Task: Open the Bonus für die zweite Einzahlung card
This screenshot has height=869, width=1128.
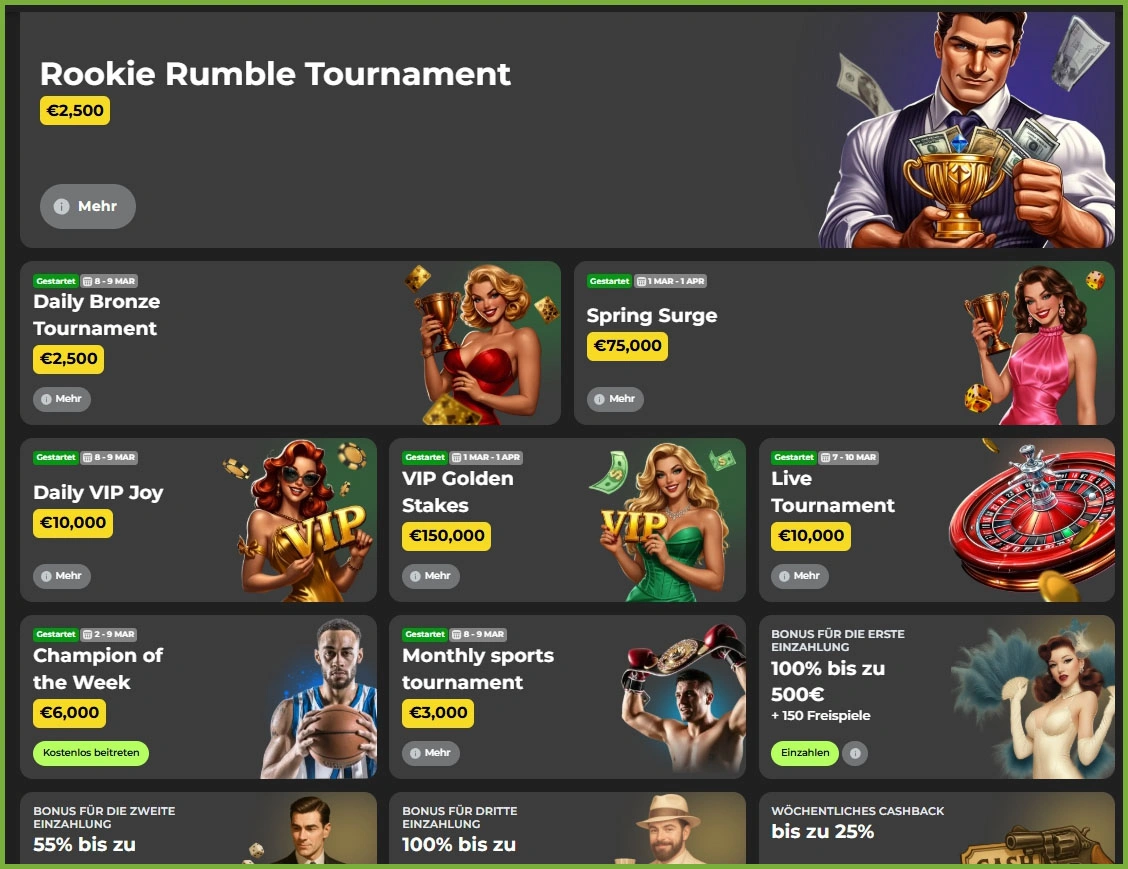Action: click(199, 828)
